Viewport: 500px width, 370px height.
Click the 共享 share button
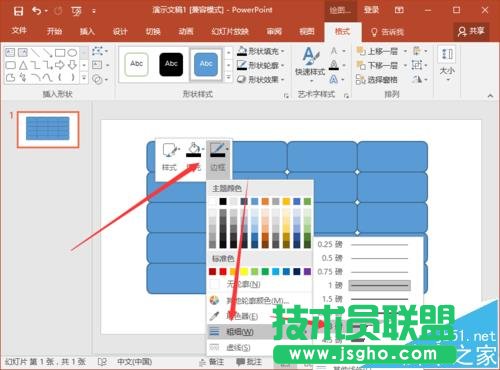[x=471, y=32]
